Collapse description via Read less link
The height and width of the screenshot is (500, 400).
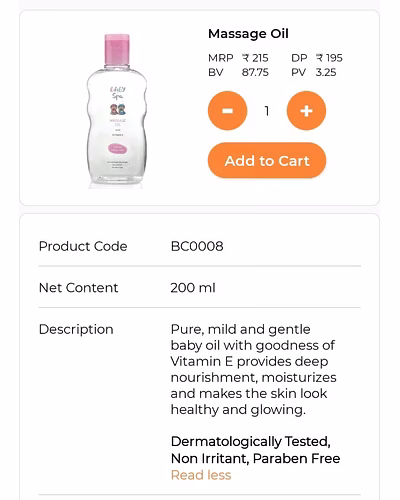tap(201, 475)
